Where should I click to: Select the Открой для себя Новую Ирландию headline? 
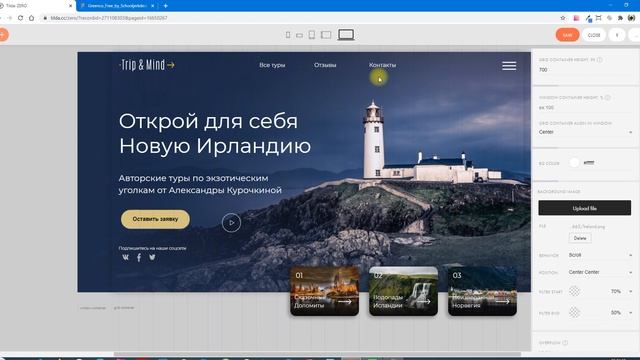[215, 133]
